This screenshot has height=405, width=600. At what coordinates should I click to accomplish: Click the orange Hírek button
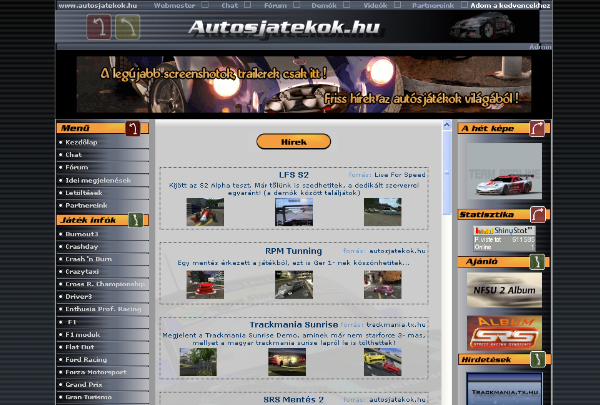(293, 142)
